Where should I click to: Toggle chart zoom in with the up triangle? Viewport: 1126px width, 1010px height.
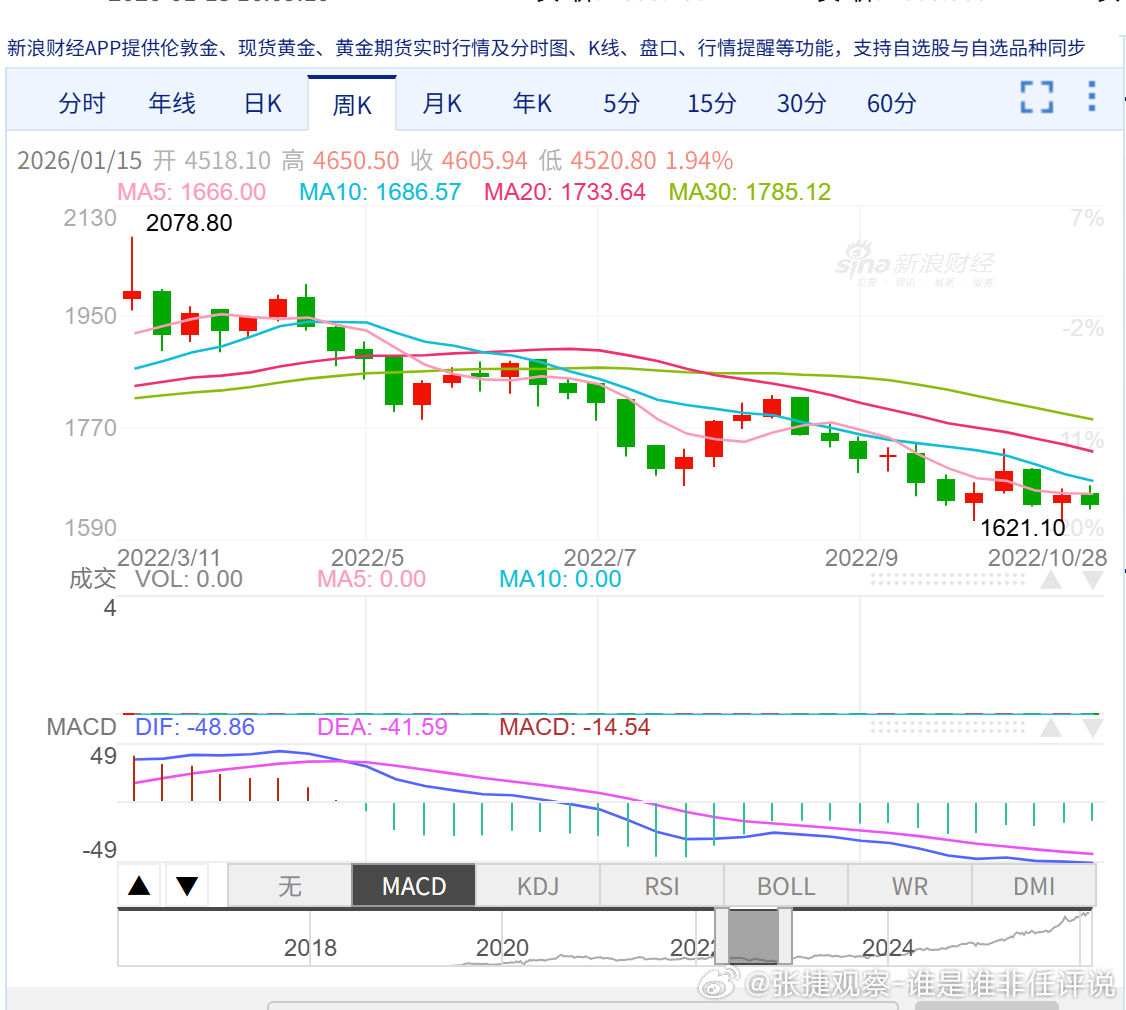point(140,885)
